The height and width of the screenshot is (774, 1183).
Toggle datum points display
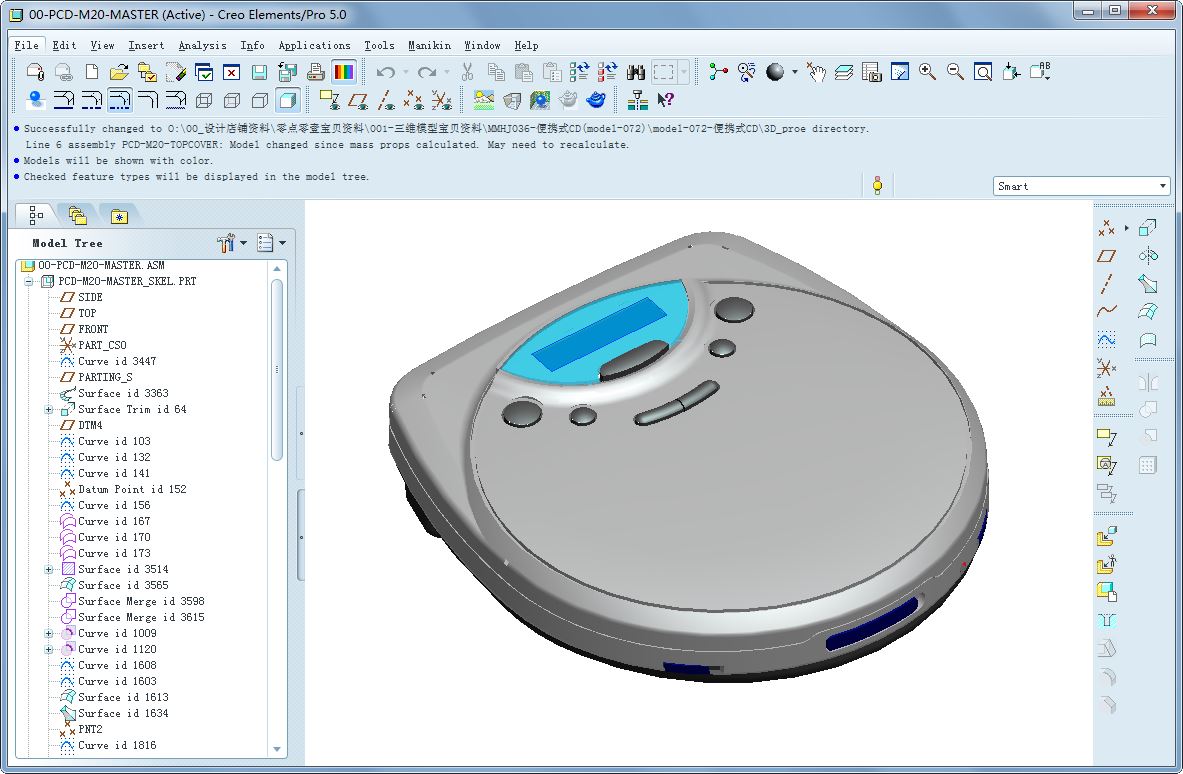(x=413, y=100)
